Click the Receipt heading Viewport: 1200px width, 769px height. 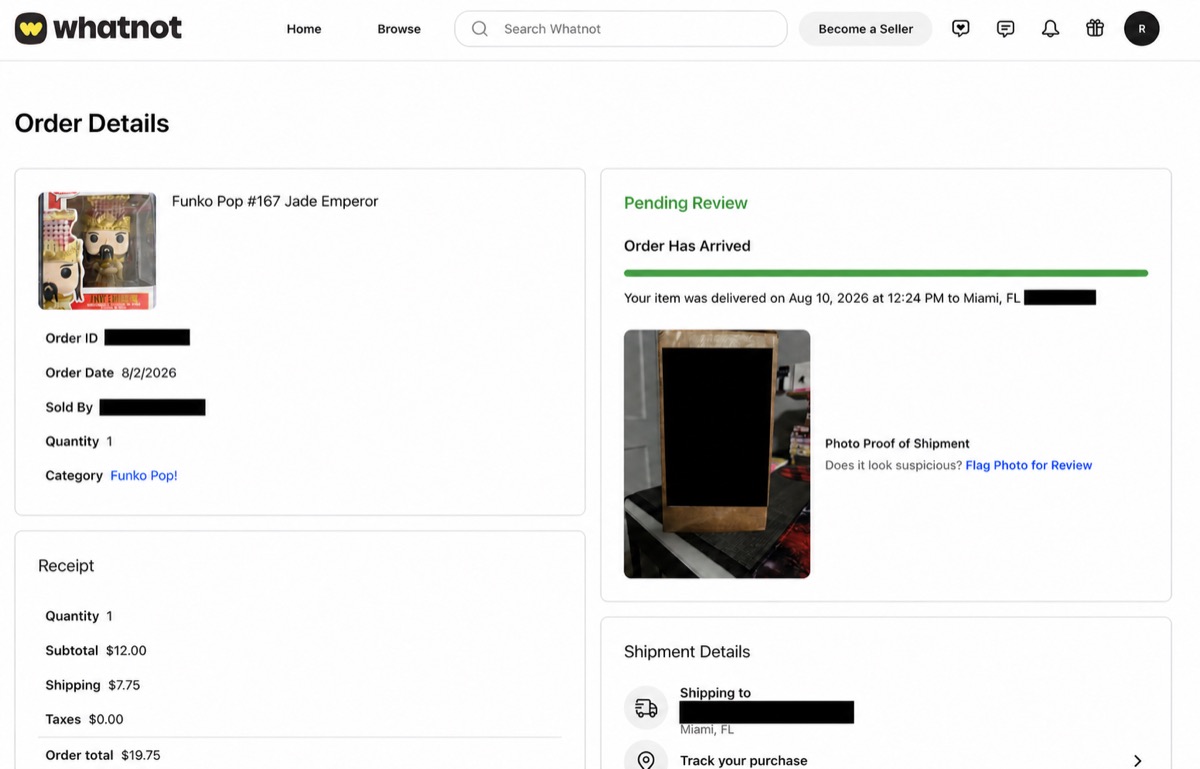[66, 566]
